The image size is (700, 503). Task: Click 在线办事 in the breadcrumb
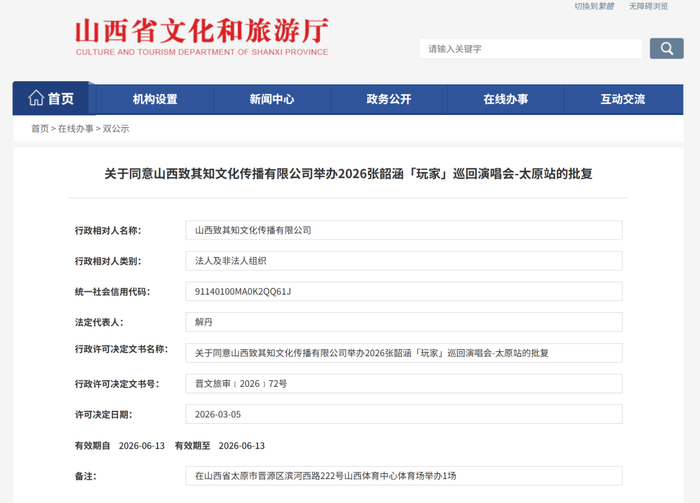pyautogui.click(x=75, y=129)
